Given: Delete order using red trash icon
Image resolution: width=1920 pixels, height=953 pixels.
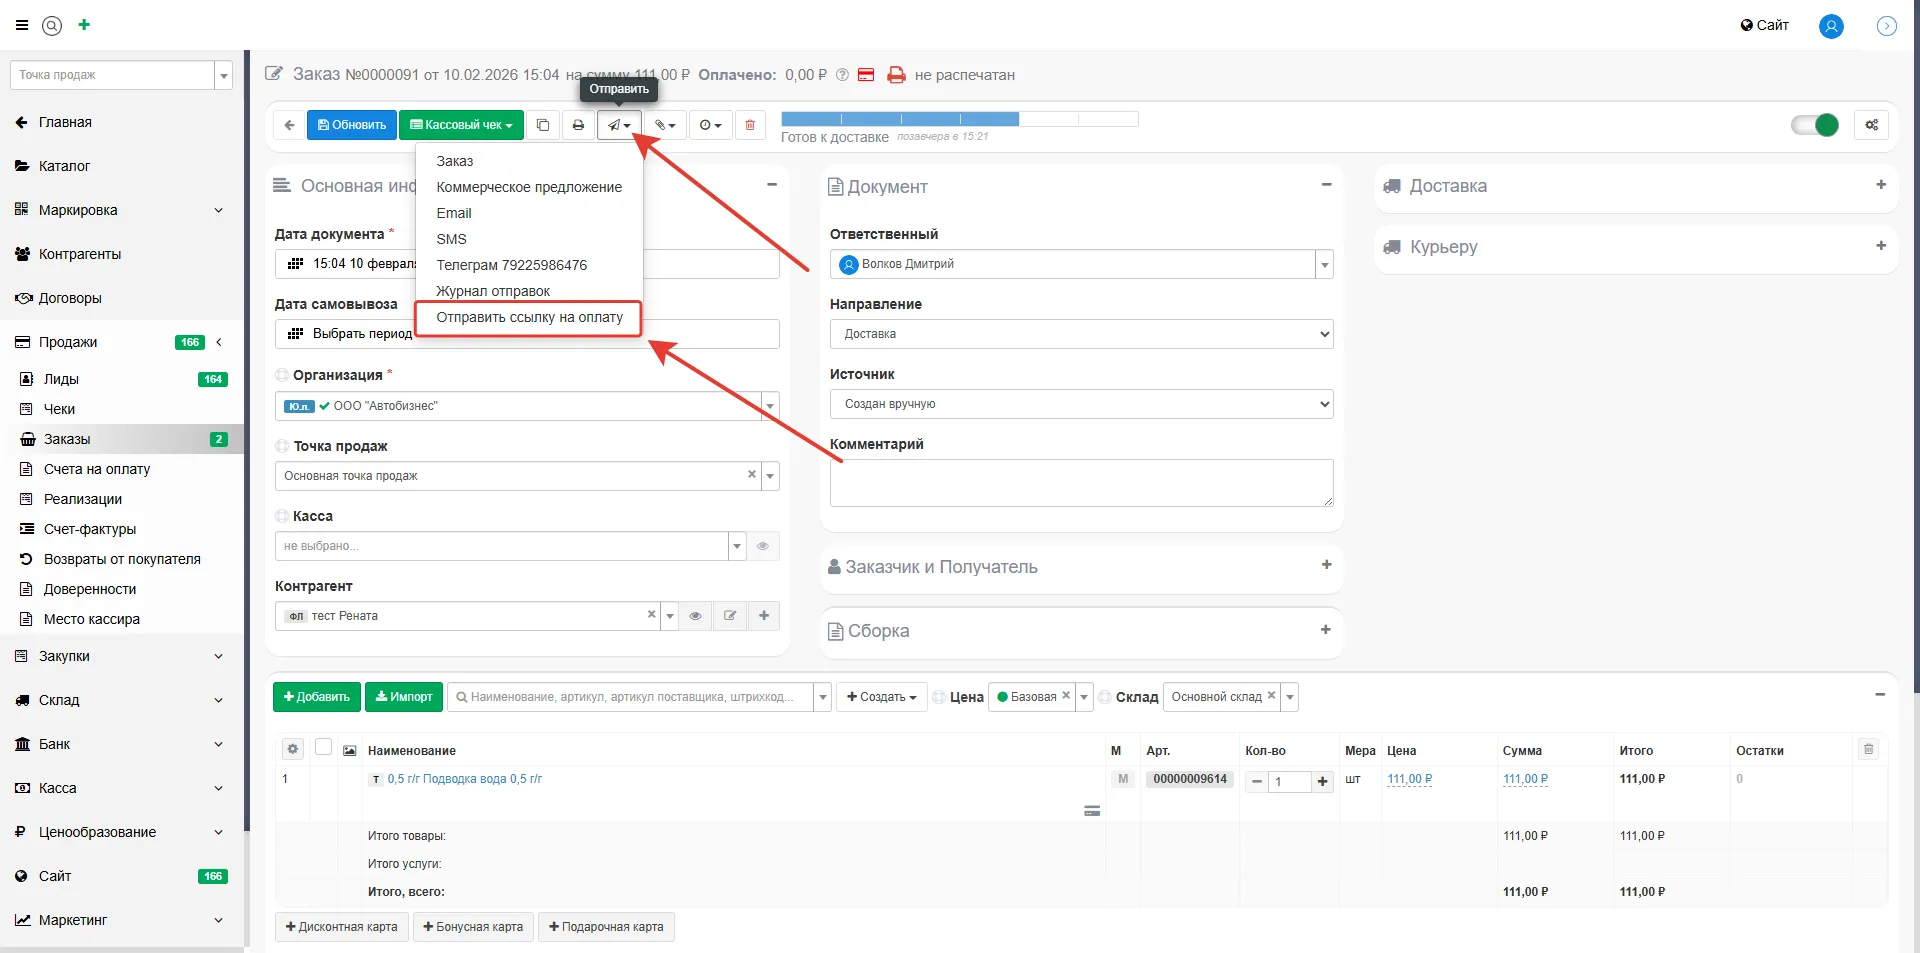Looking at the screenshot, I should 750,125.
